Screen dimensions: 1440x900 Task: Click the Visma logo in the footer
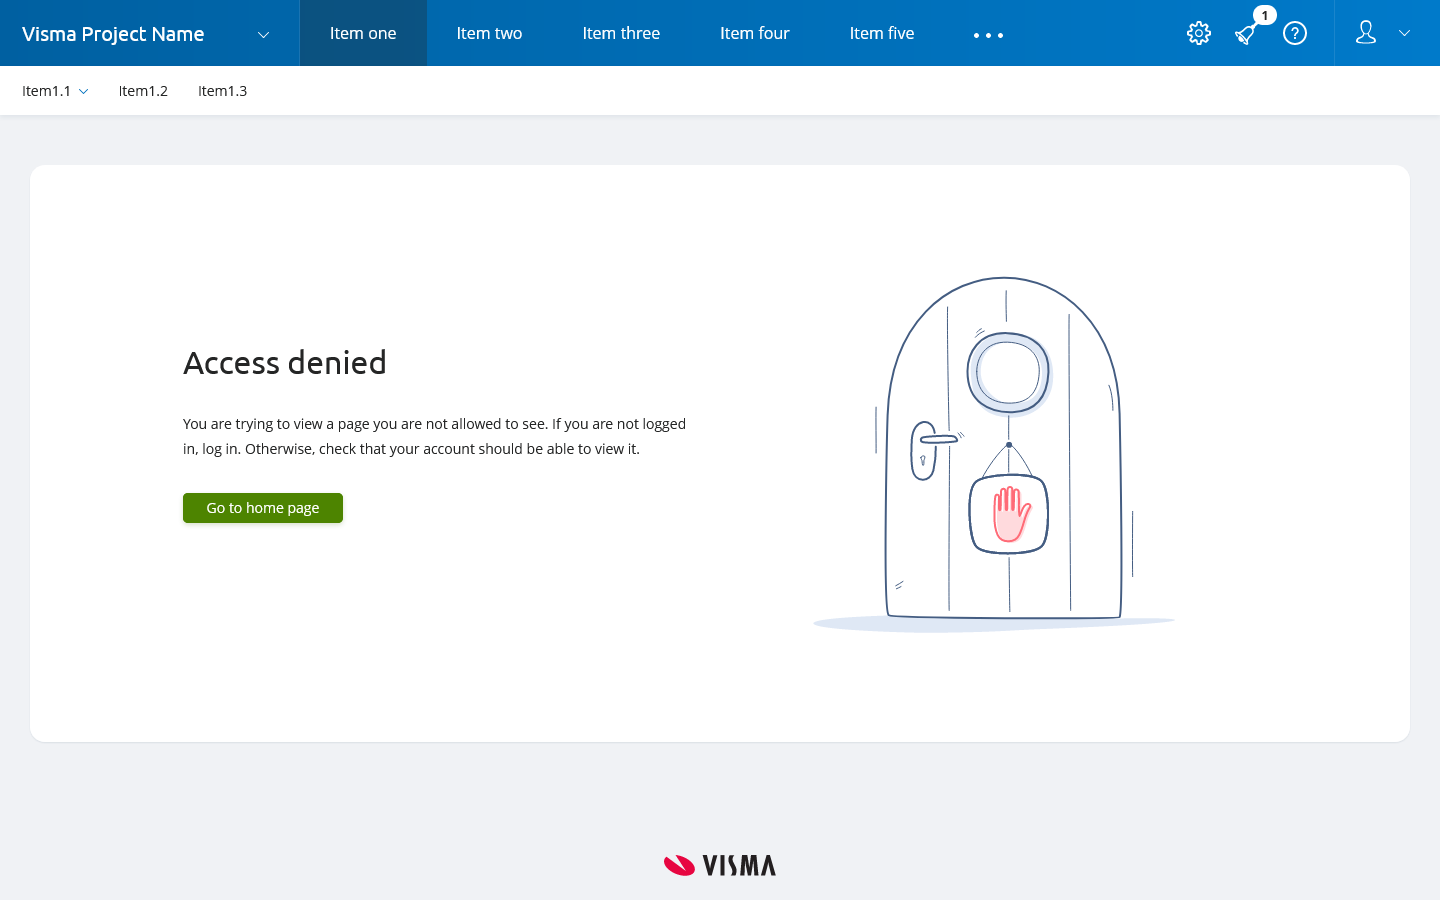point(719,864)
